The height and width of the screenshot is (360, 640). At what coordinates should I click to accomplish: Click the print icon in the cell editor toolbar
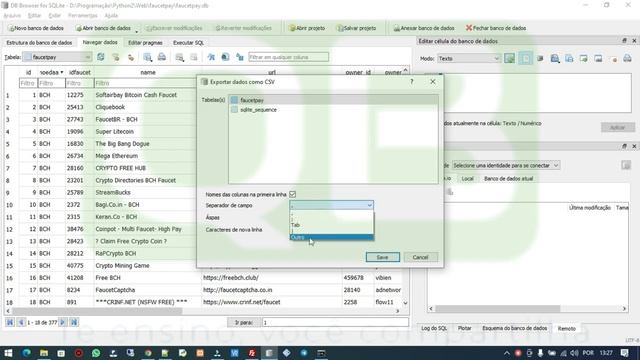pos(627,58)
